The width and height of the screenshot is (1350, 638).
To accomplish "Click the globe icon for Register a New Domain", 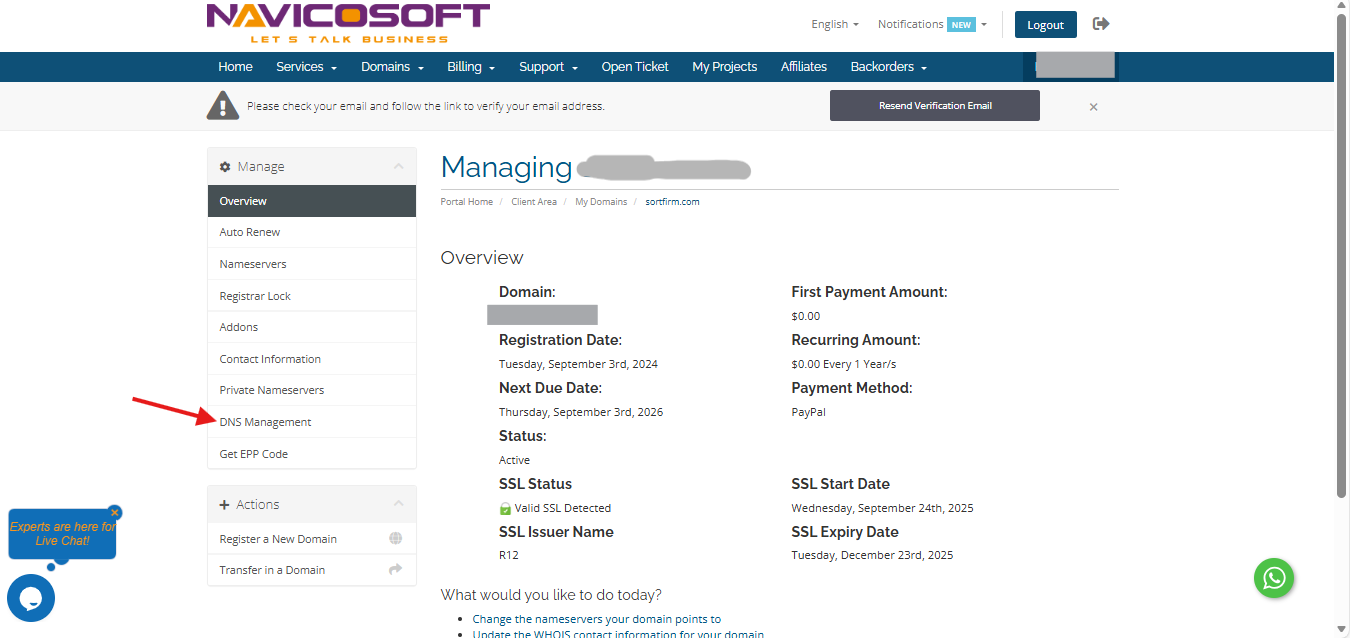I will tap(395, 539).
